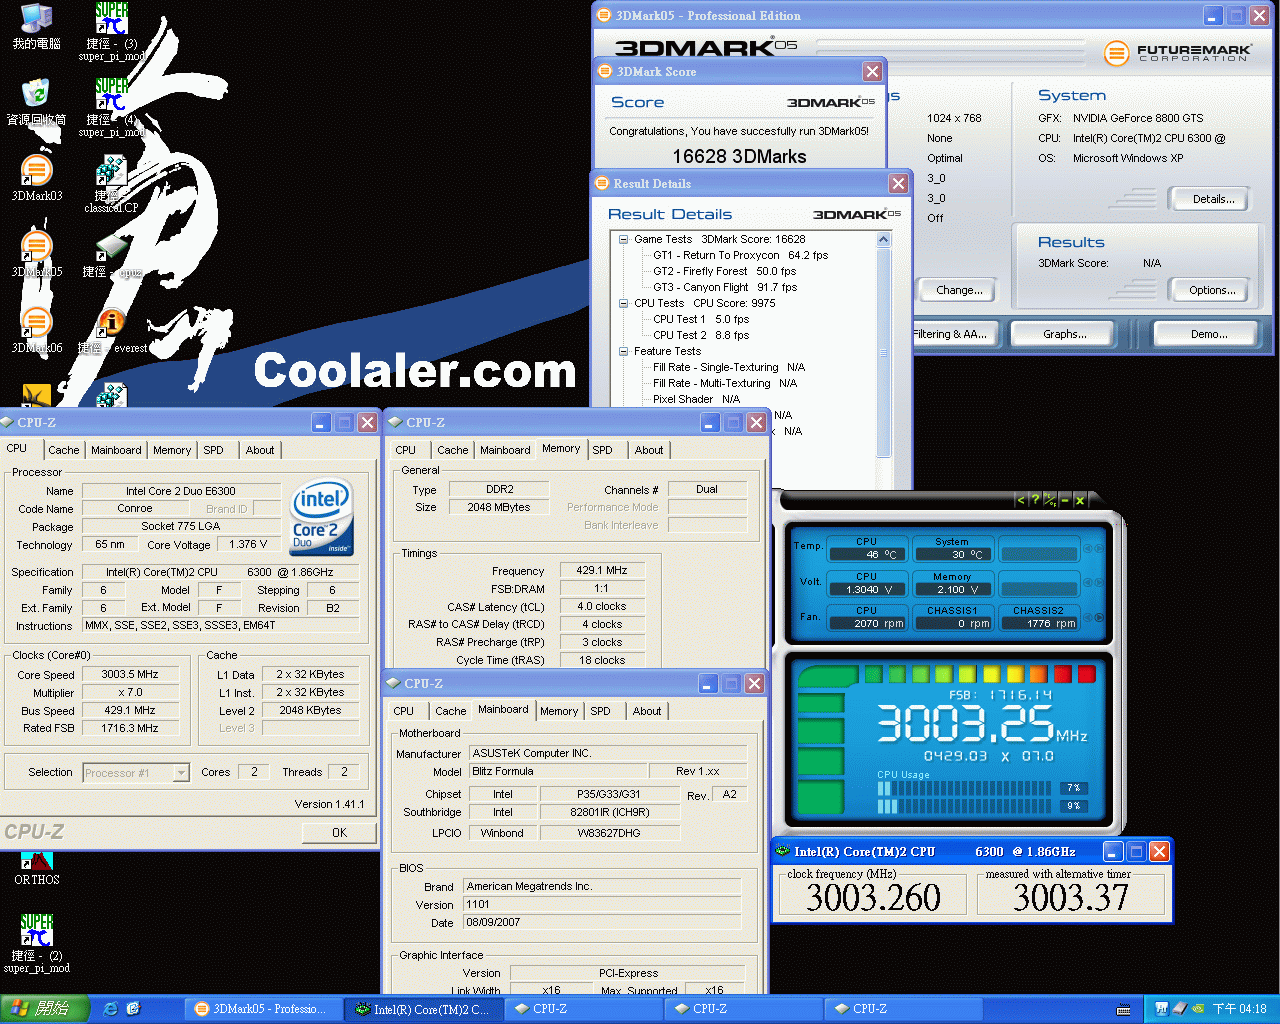Open the 我的電腦 desktop icon
Screen dimensions: 1280x1024
pos(36,26)
